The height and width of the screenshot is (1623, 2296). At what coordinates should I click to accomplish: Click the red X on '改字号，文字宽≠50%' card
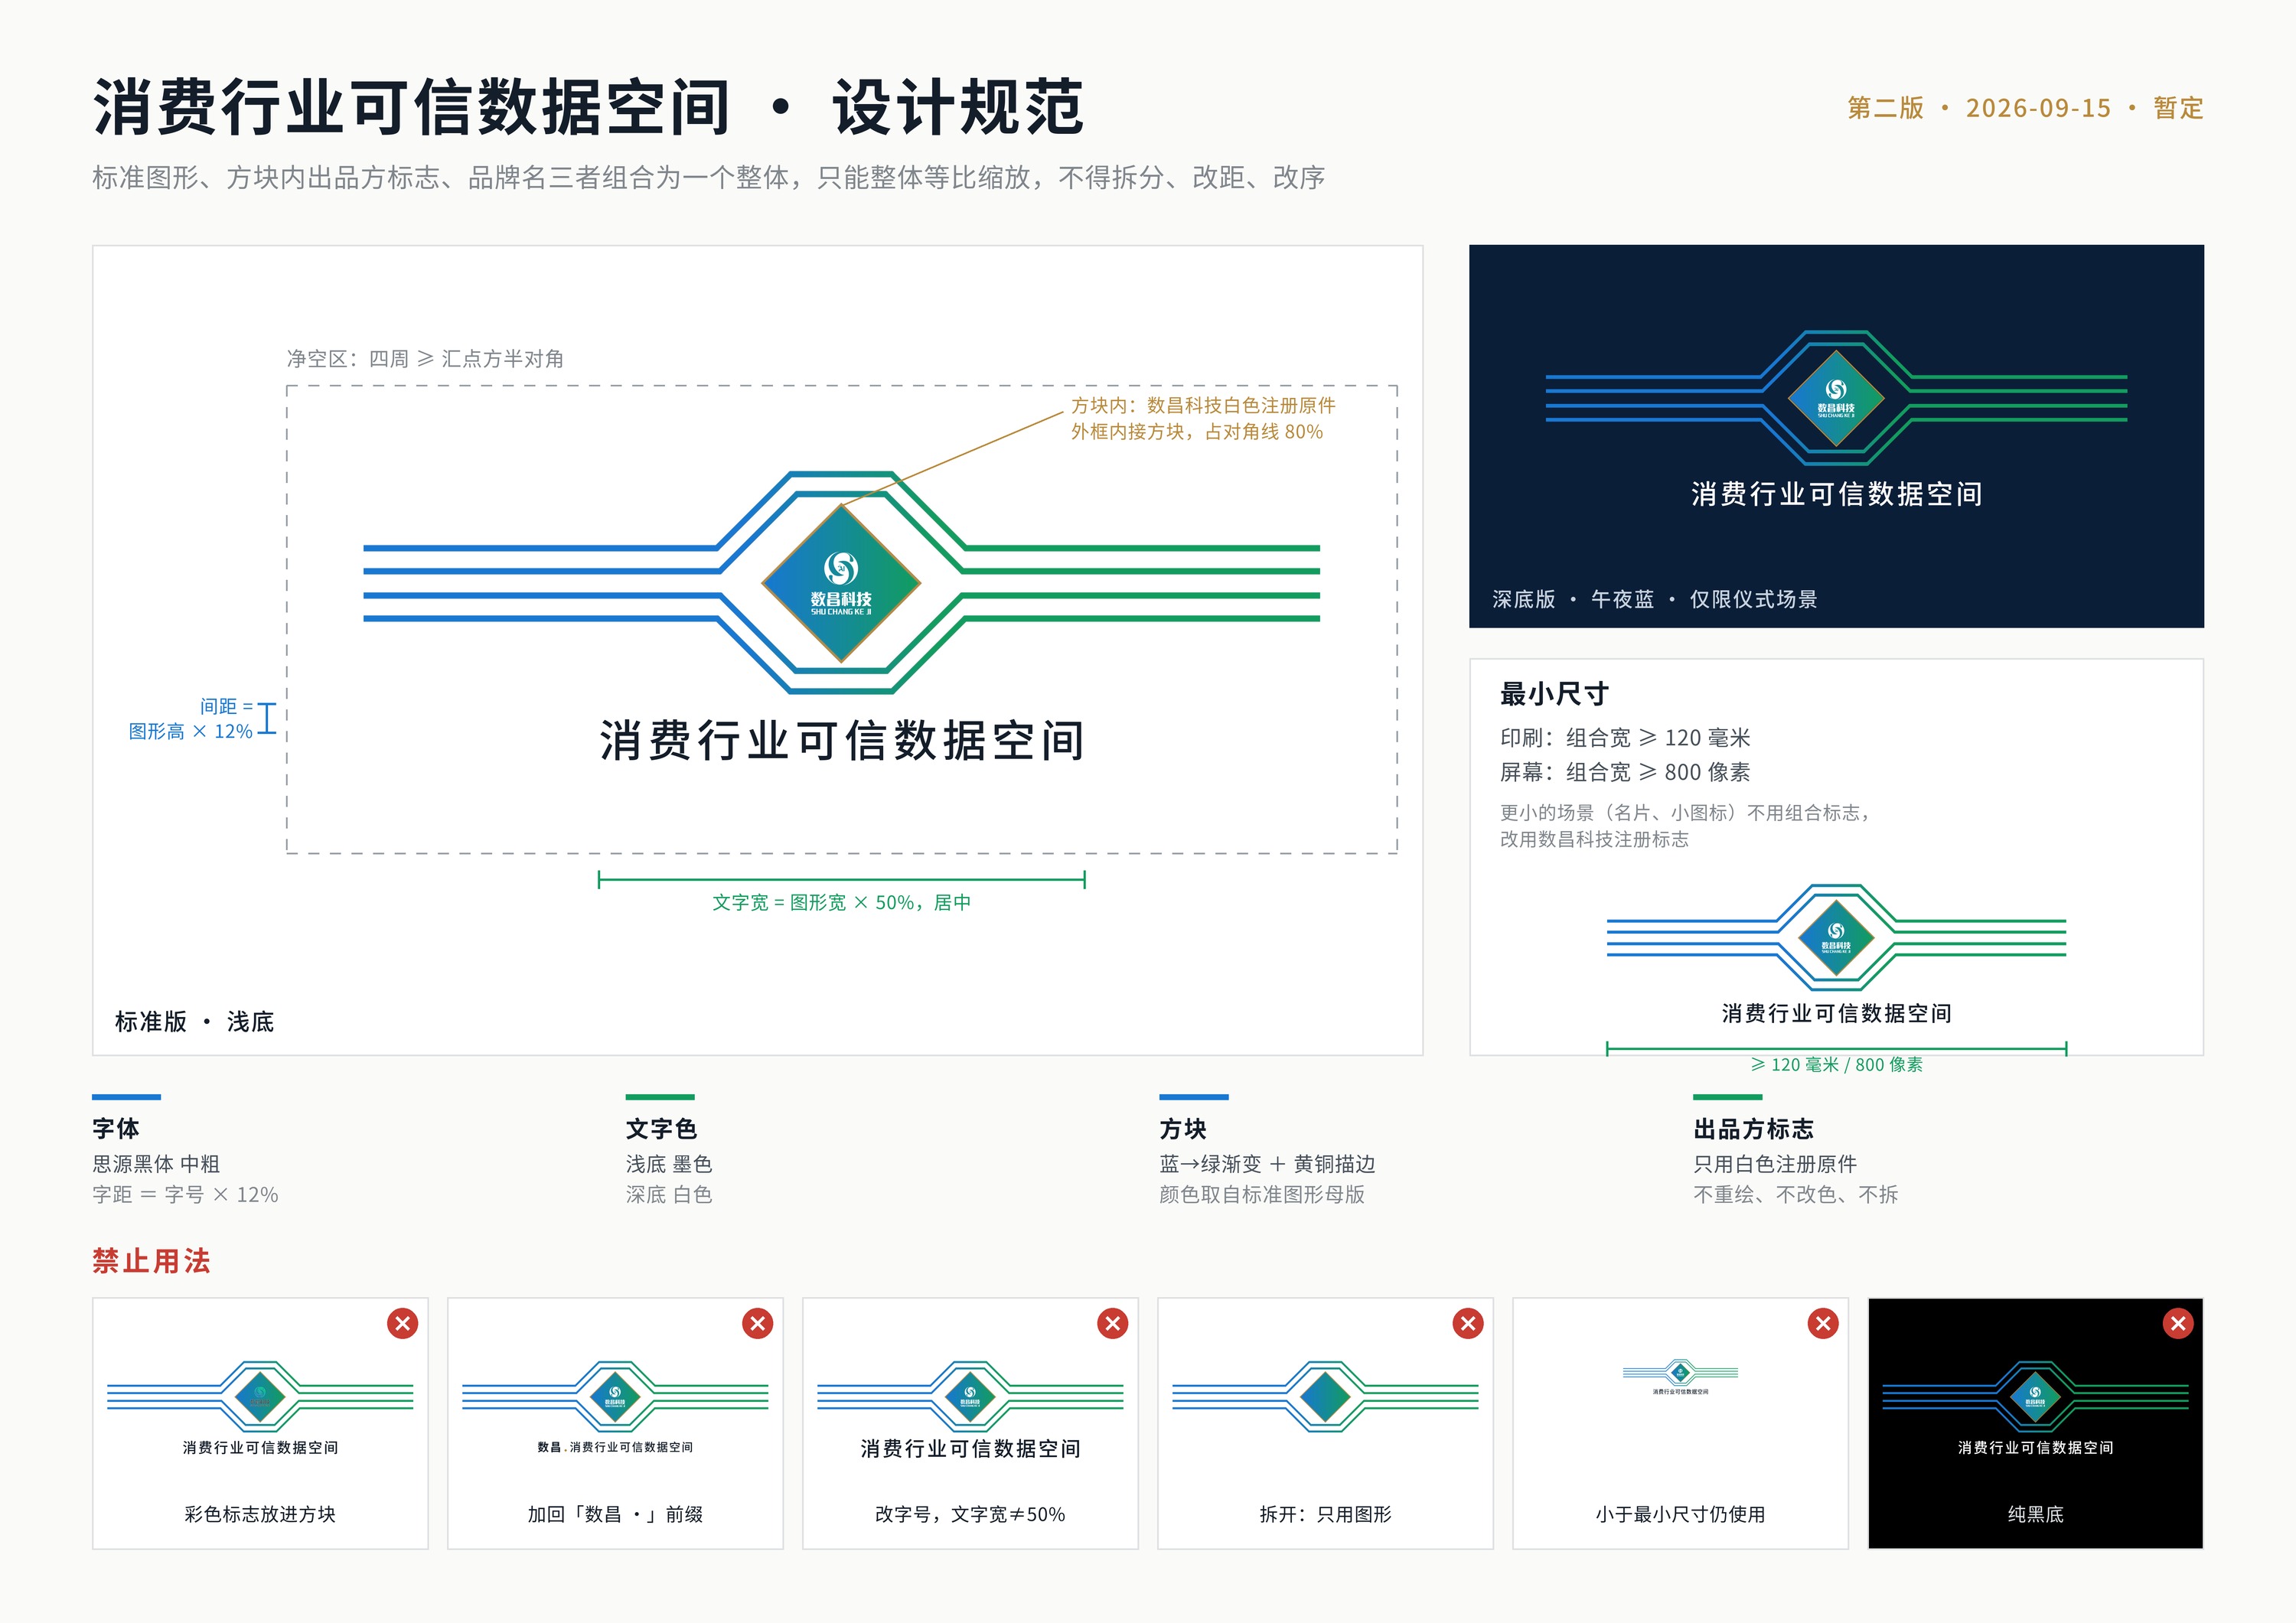[x=1112, y=1323]
